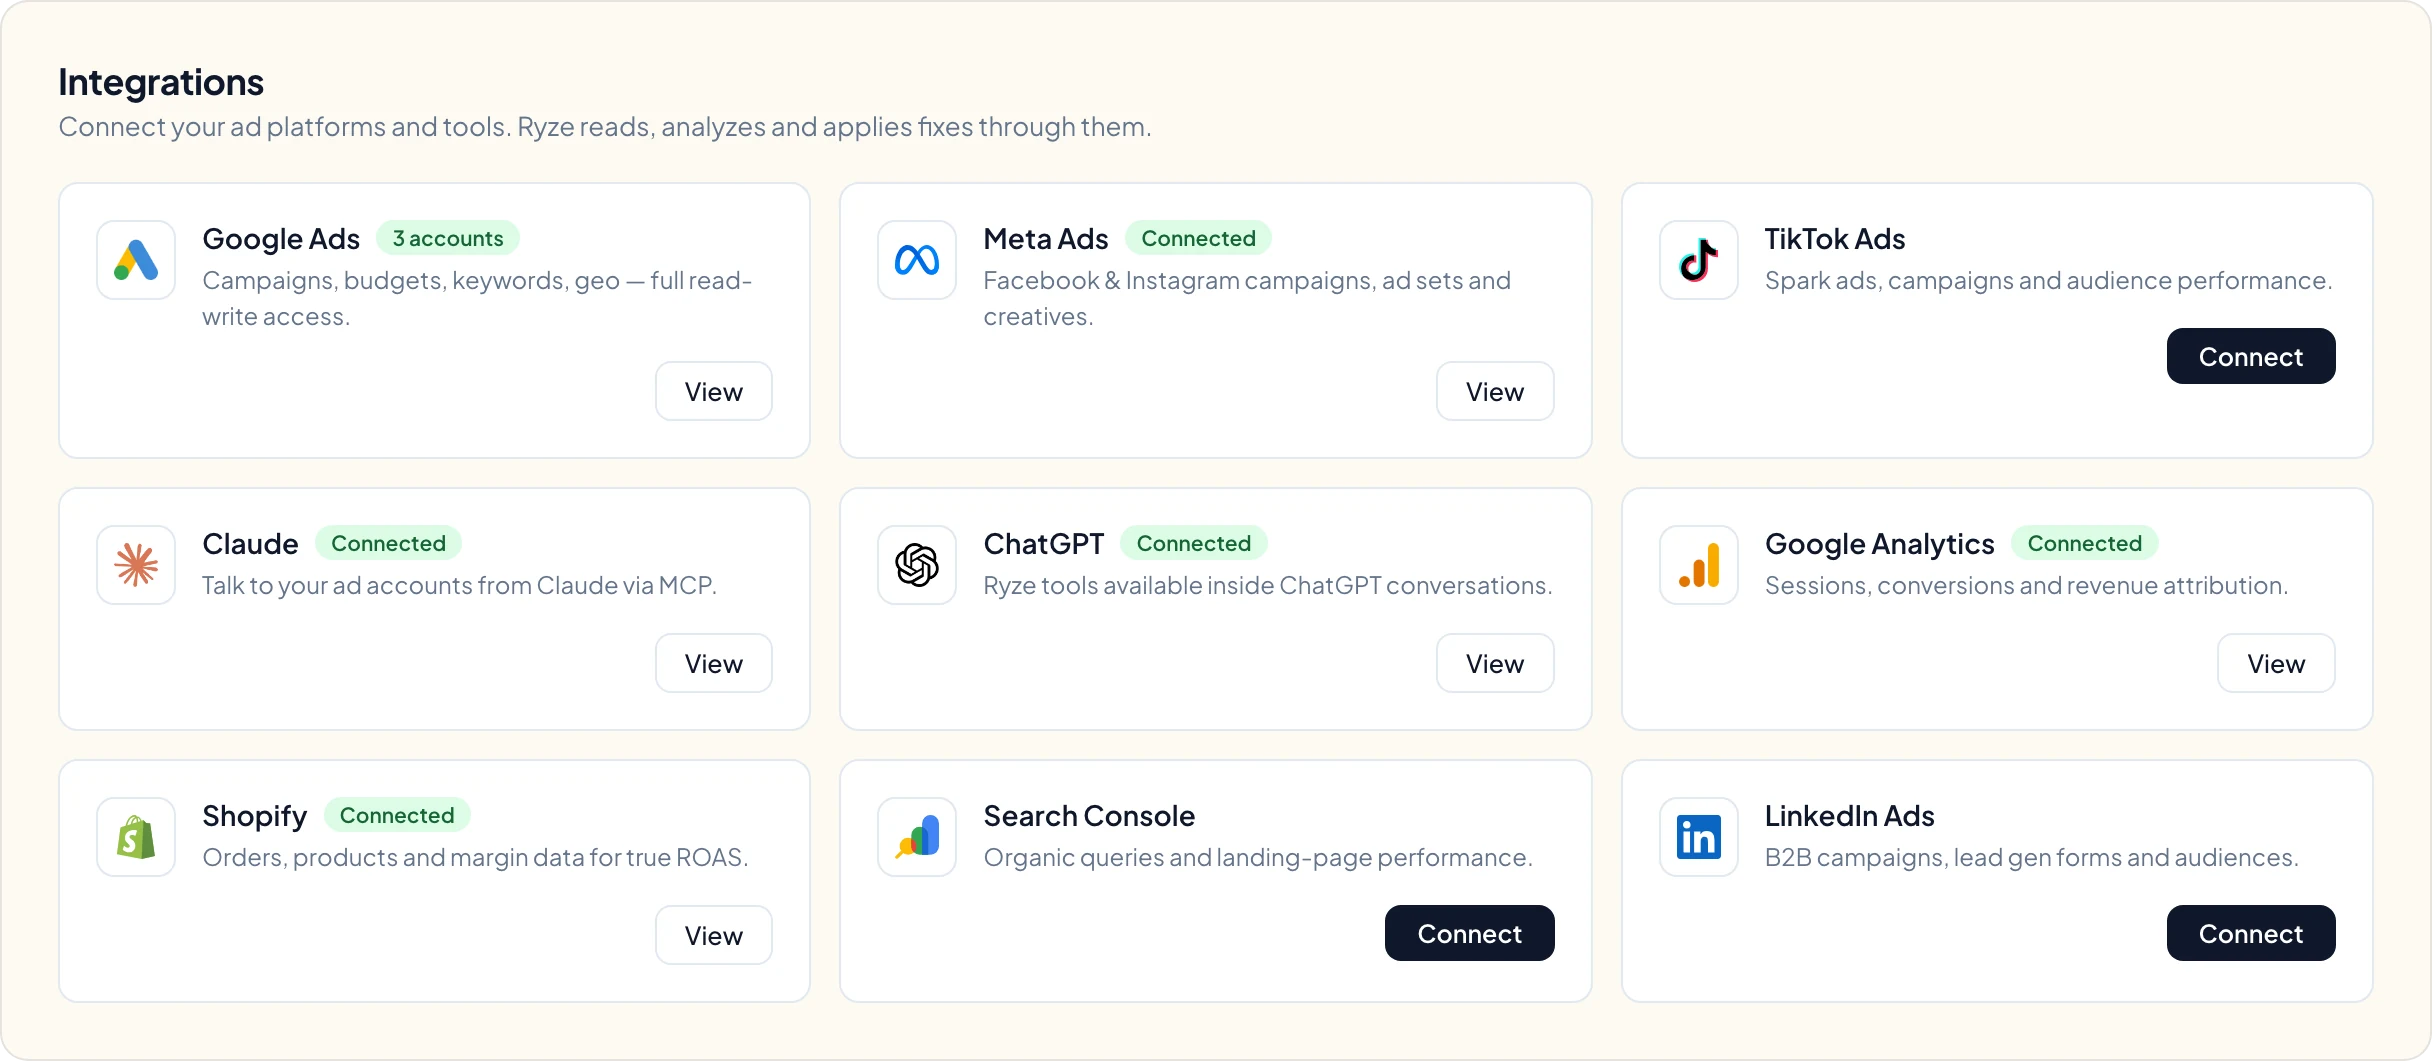Click the '3 accounts' badge
The image size is (2432, 1061).
pos(448,238)
